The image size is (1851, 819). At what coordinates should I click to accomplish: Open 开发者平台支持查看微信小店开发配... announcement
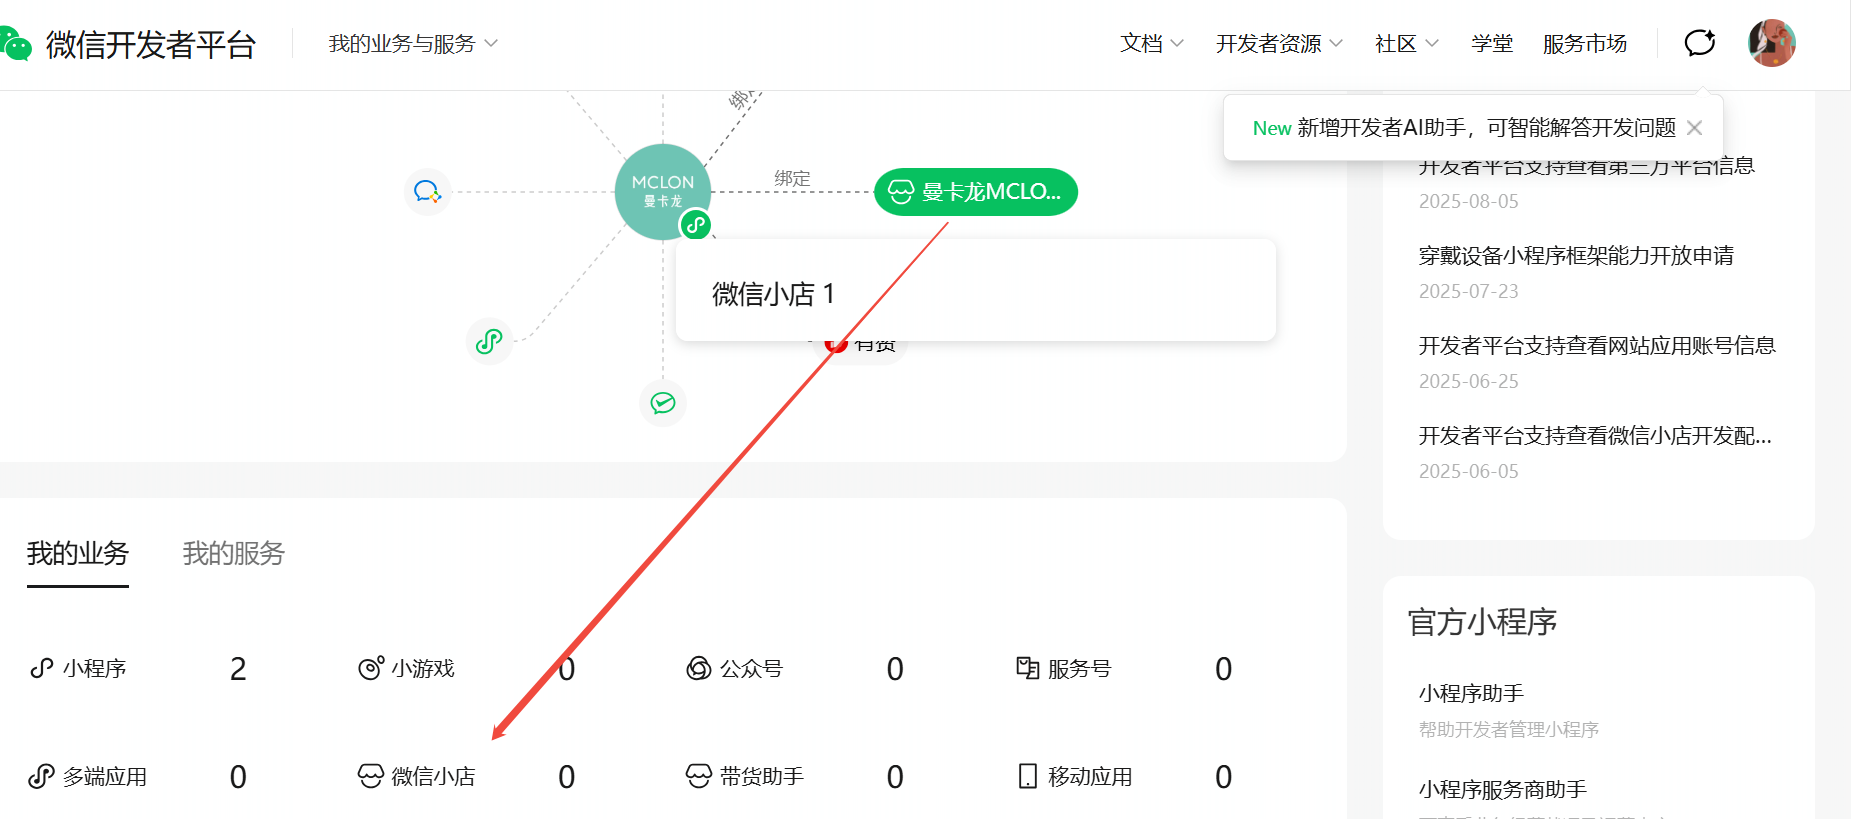coord(1595,436)
